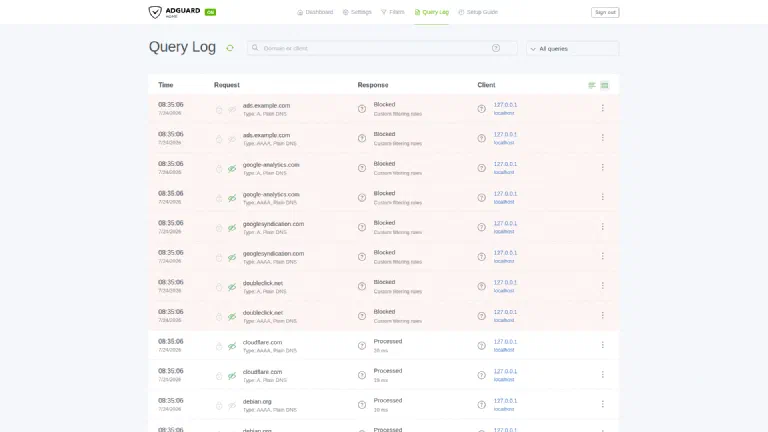Click the lock icon for doubleclick.net type A
768x432 pixels.
pyautogui.click(x=219, y=287)
